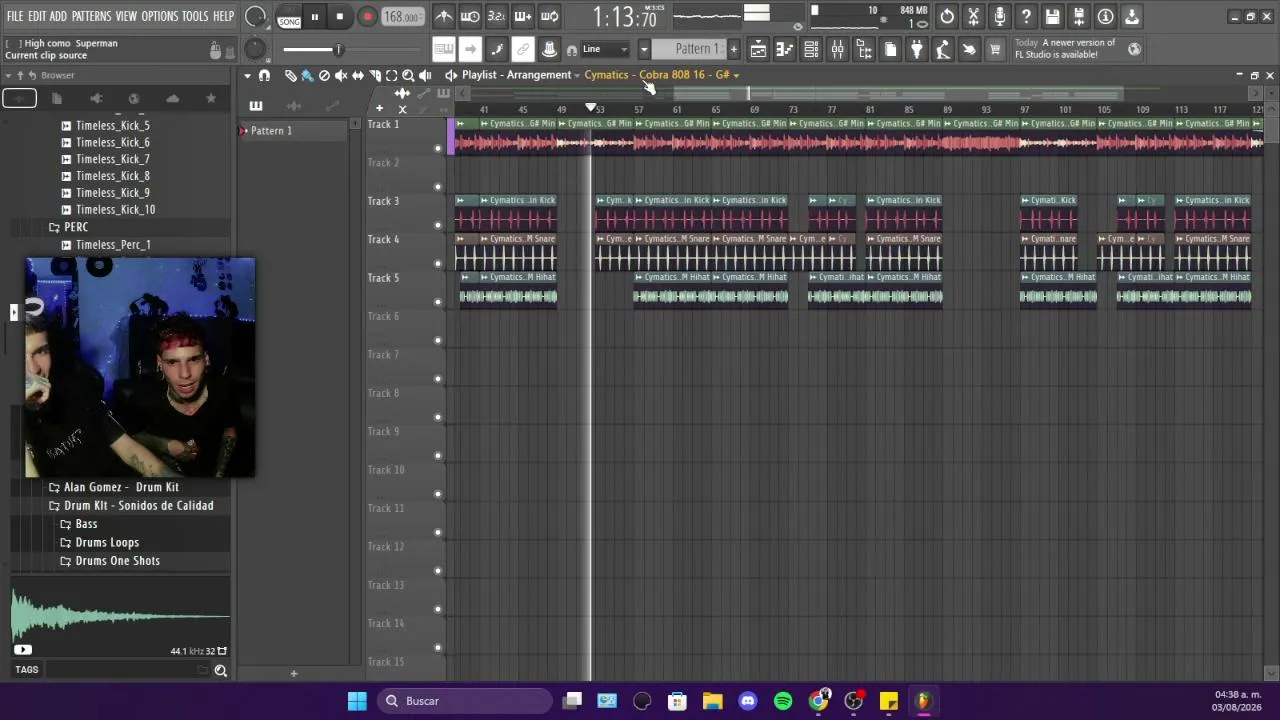1280x720 pixels.
Task: Open the Piano roll view icon
Action: [x=785, y=49]
